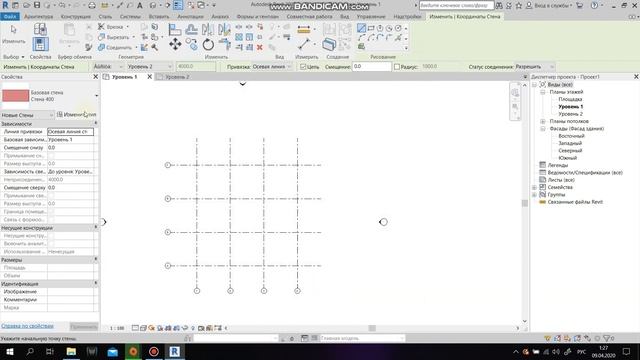Switch to the Архитектура ribbon tab
The width and height of the screenshot is (640, 360).
click(x=39, y=17)
